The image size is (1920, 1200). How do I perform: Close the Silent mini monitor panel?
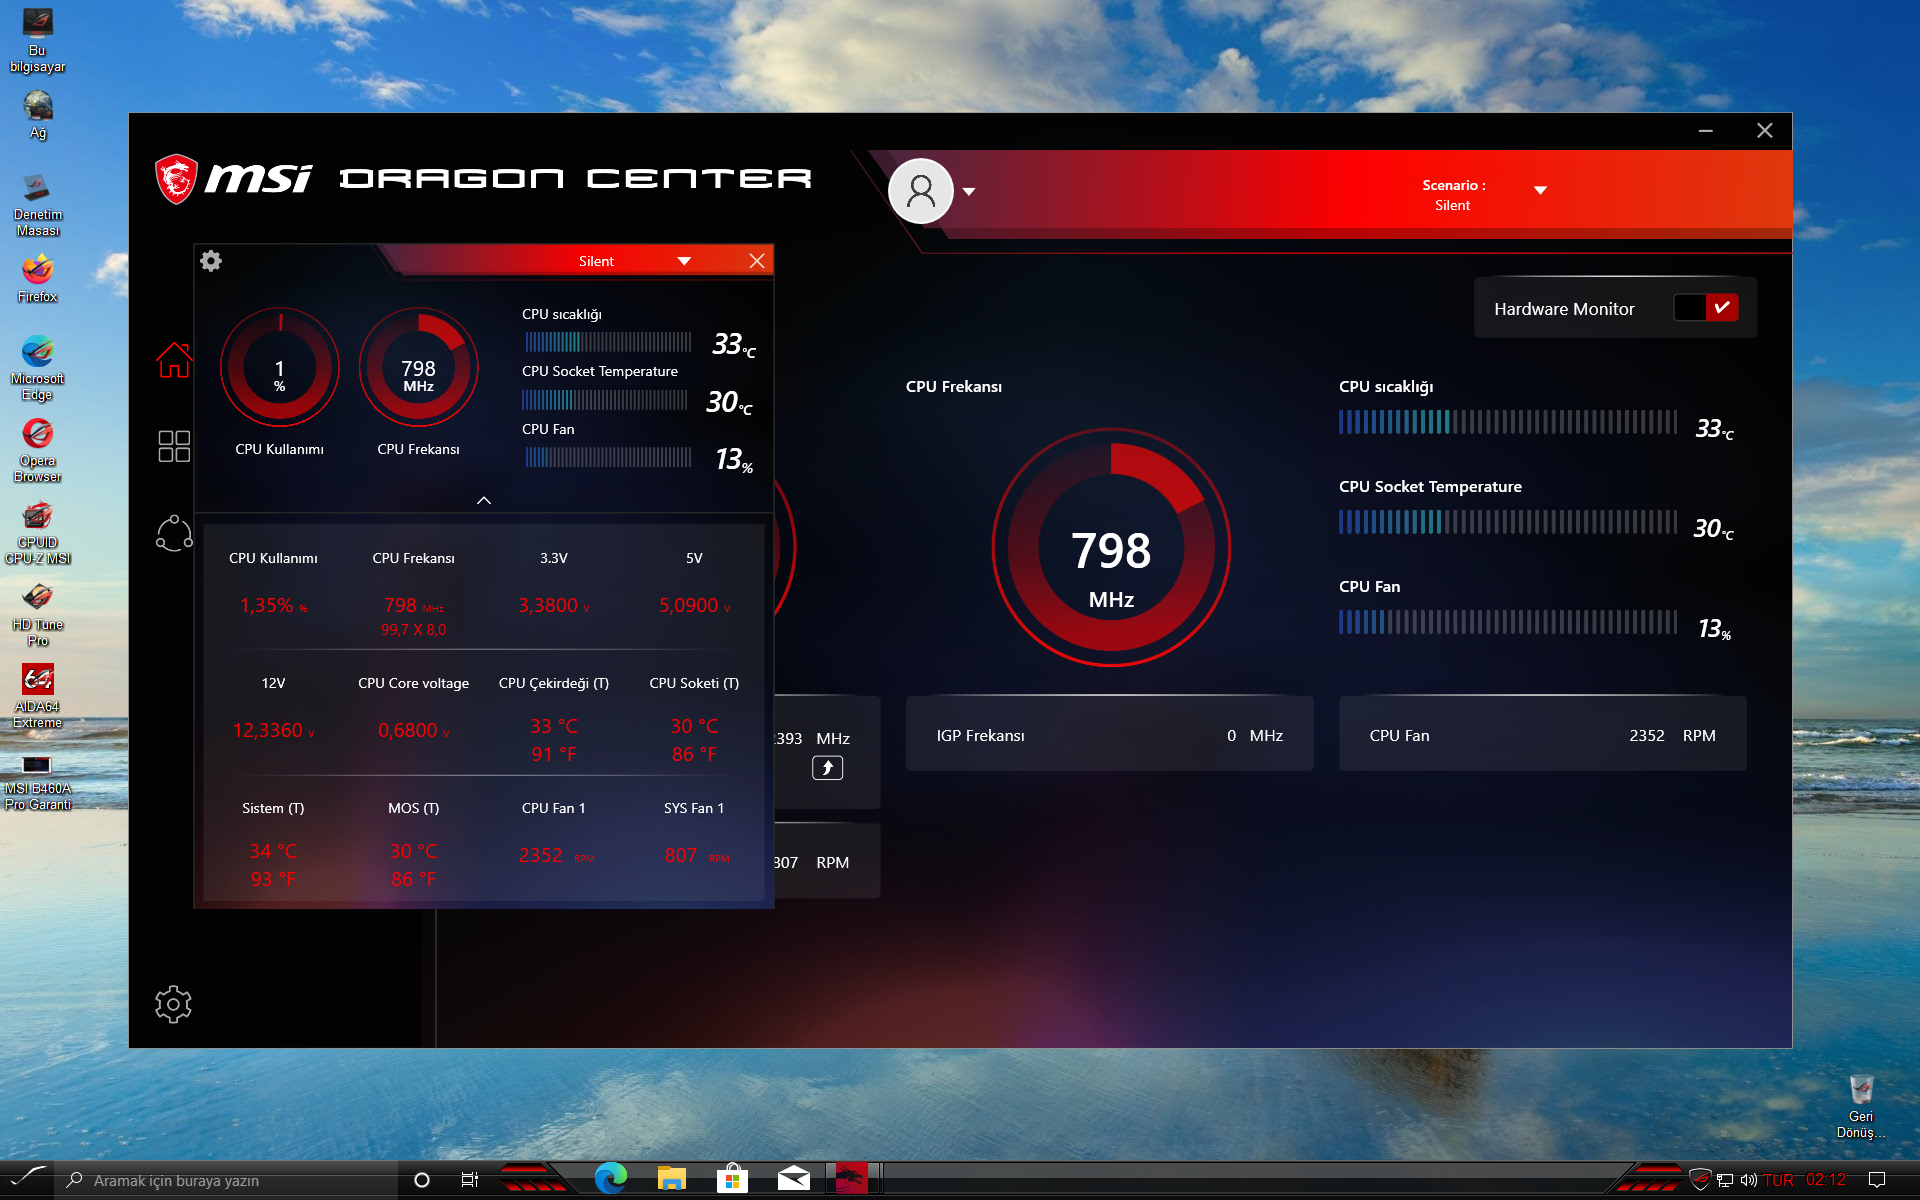[757, 261]
